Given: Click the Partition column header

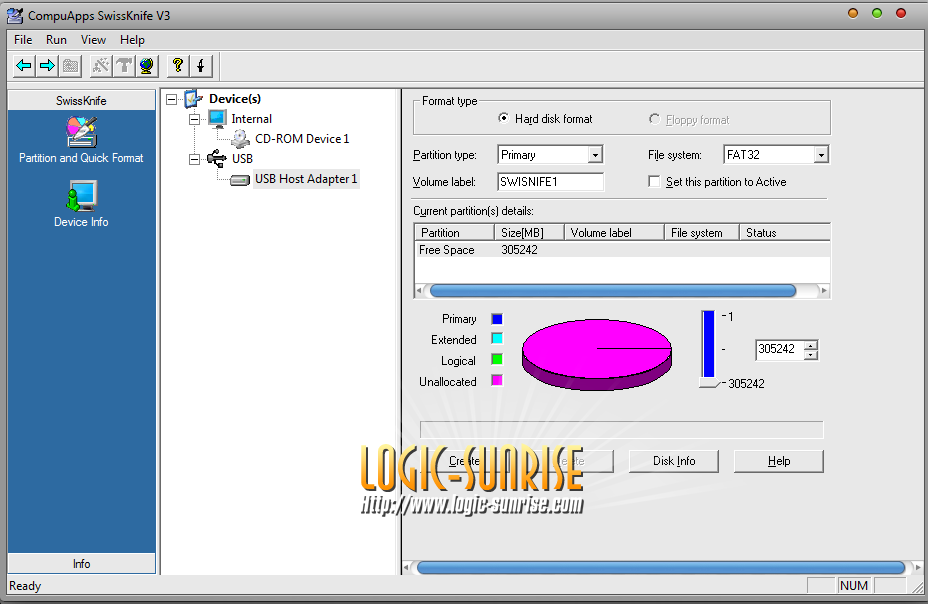Looking at the screenshot, I should 455,232.
